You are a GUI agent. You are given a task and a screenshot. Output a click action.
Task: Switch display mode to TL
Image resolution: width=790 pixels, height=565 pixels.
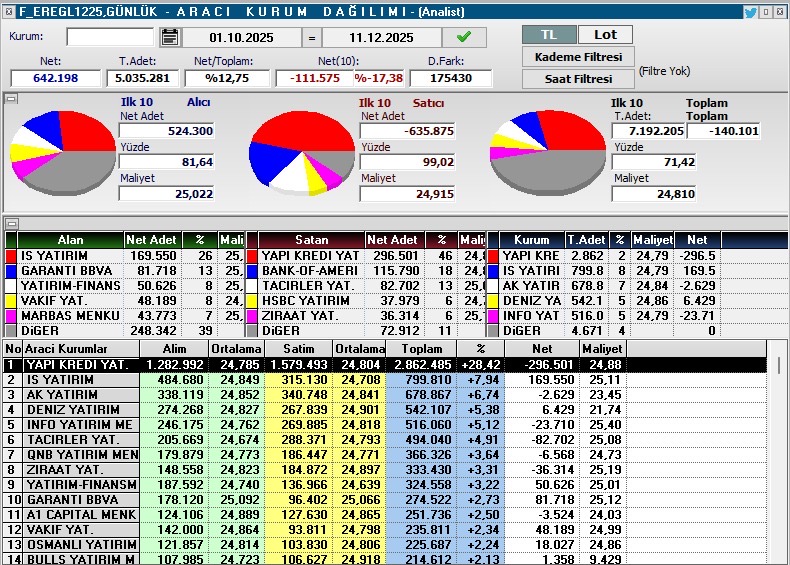click(549, 34)
